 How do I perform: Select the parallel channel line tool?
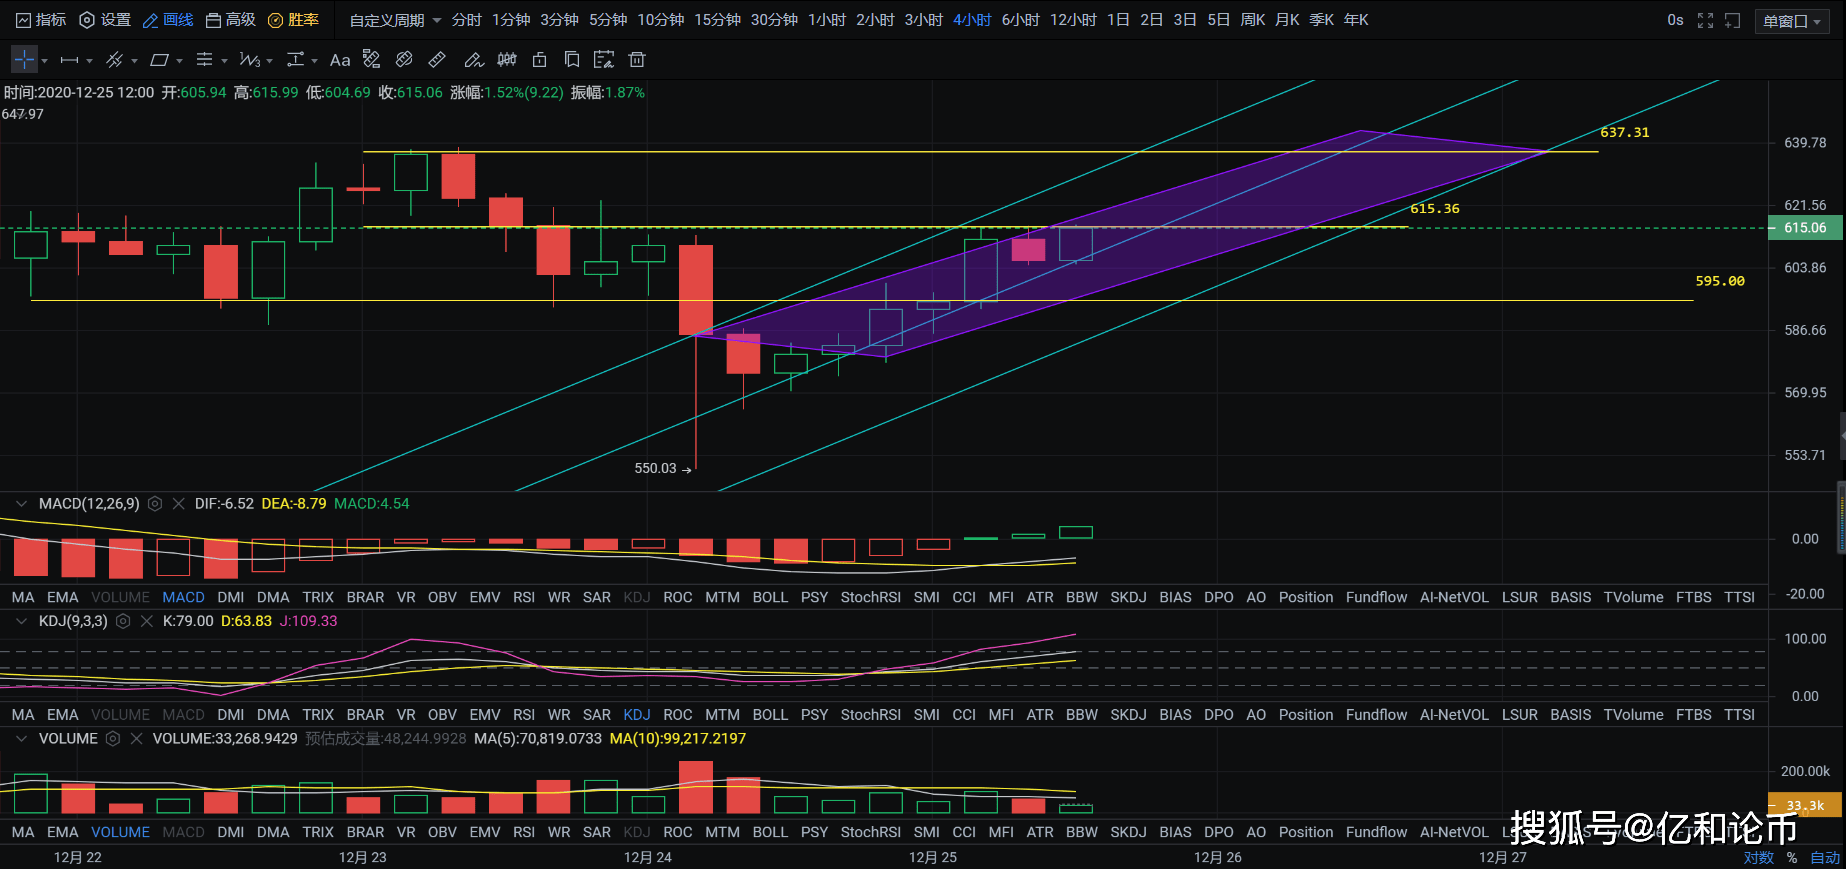[x=115, y=60]
